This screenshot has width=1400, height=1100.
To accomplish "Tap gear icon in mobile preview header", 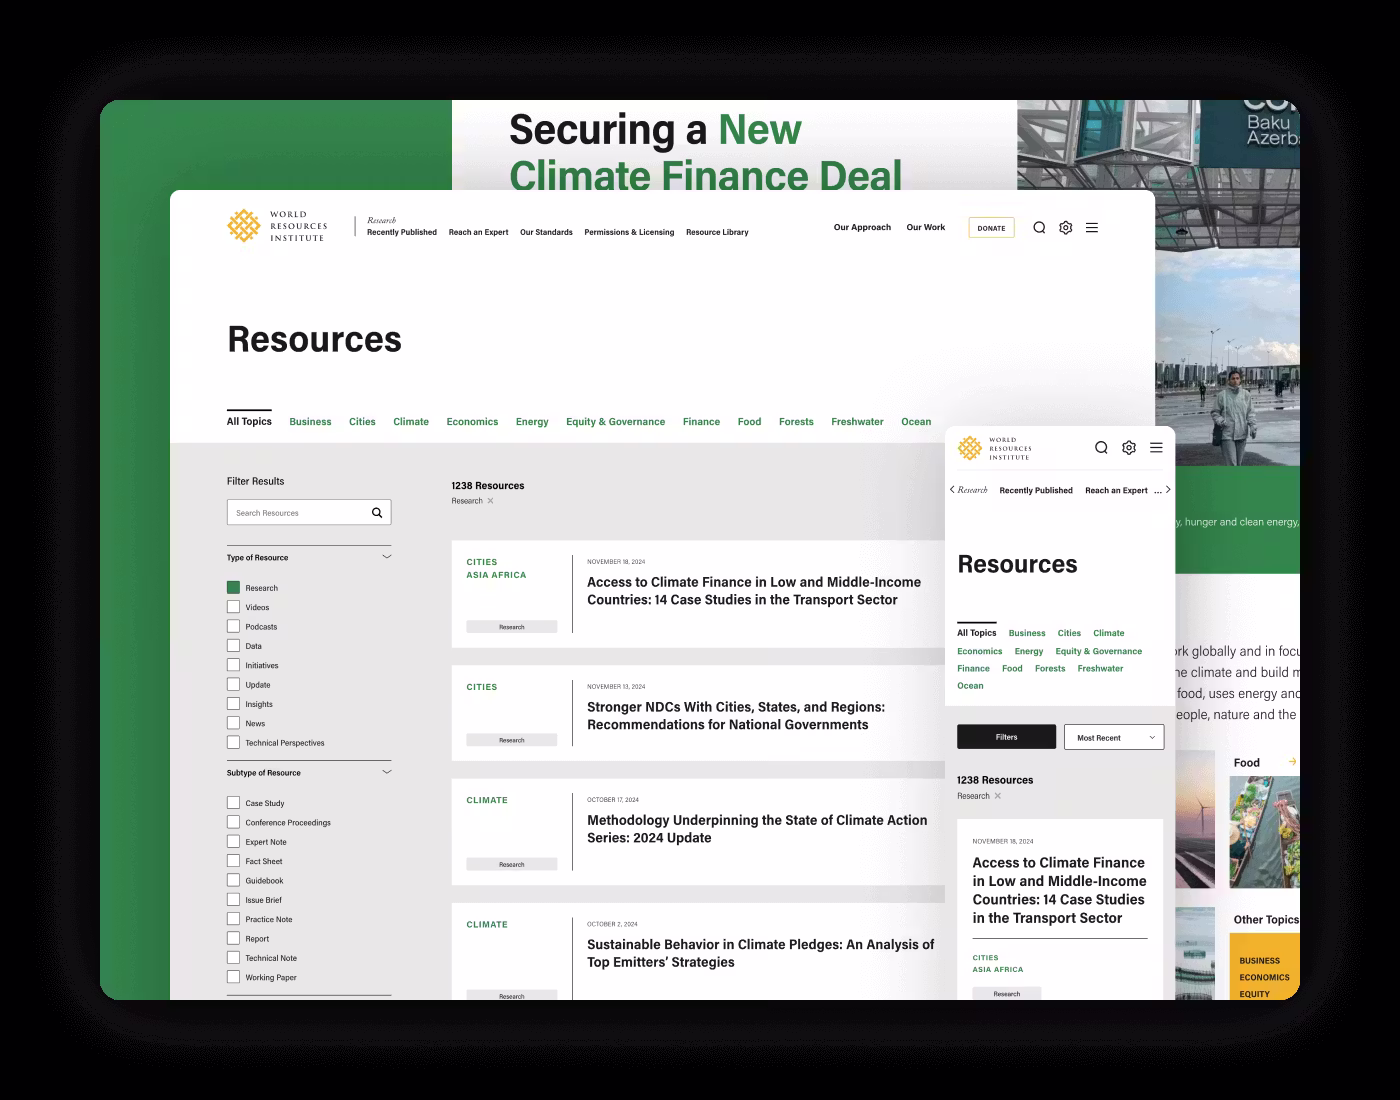I will tap(1129, 448).
